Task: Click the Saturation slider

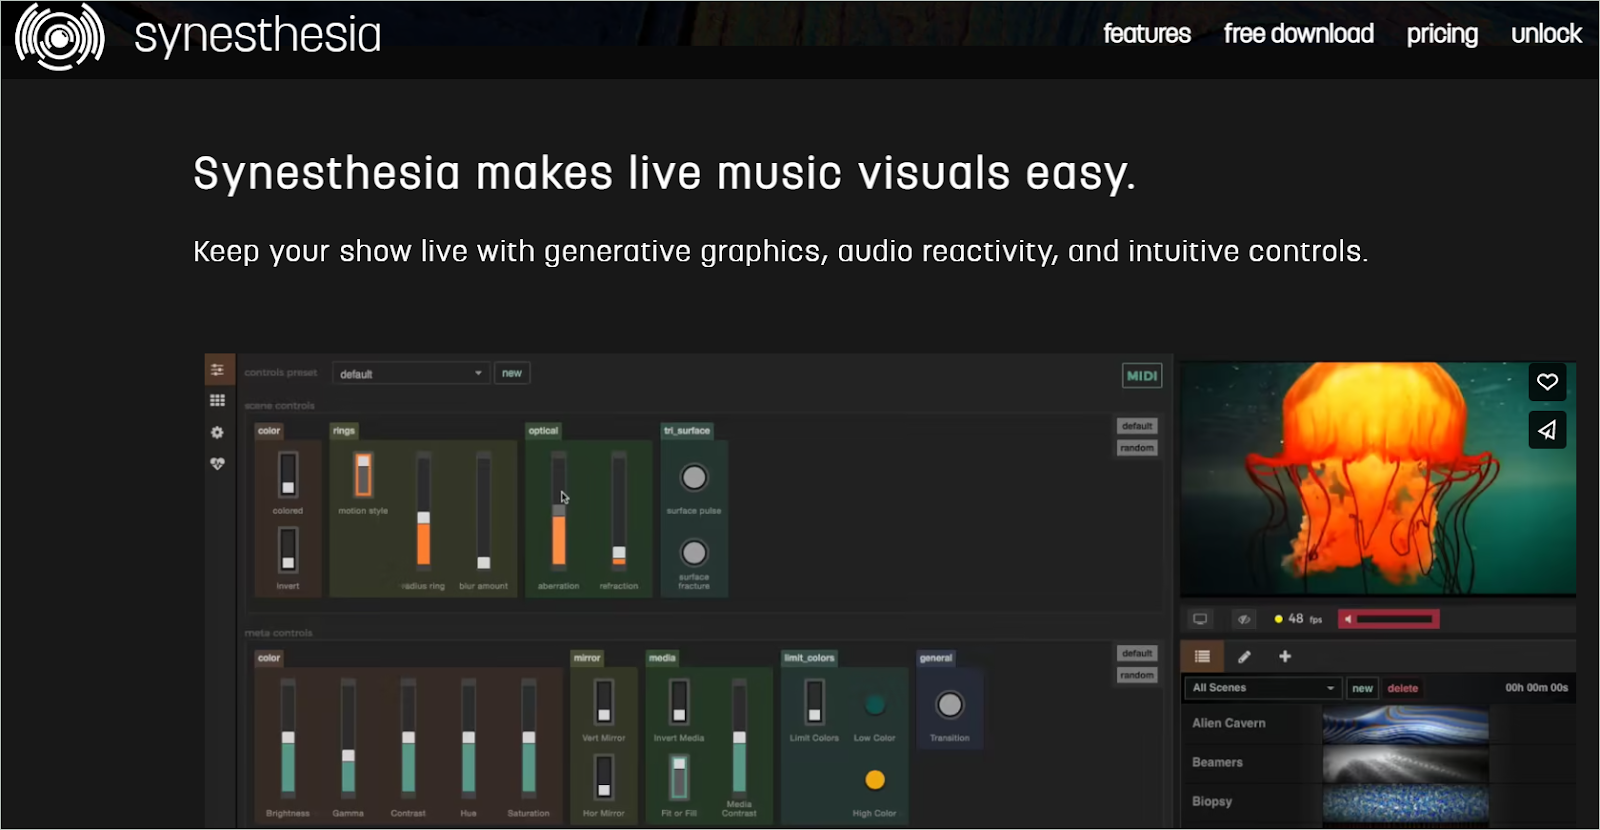Action: coord(529,737)
